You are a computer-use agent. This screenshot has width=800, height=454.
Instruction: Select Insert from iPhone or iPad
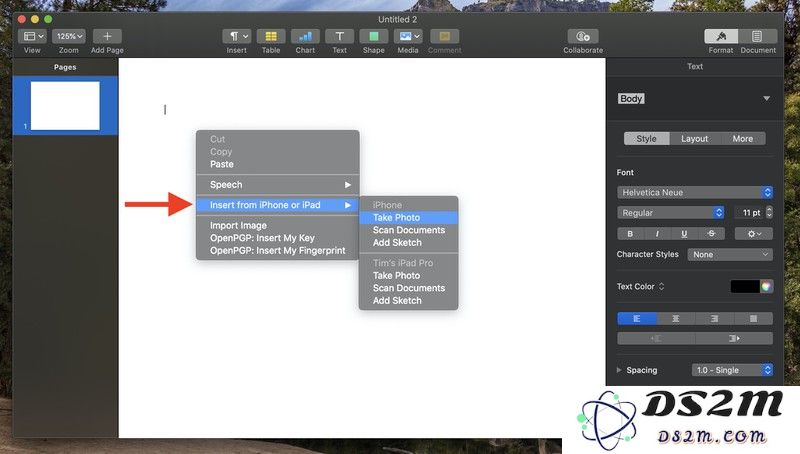pyautogui.click(x=278, y=205)
